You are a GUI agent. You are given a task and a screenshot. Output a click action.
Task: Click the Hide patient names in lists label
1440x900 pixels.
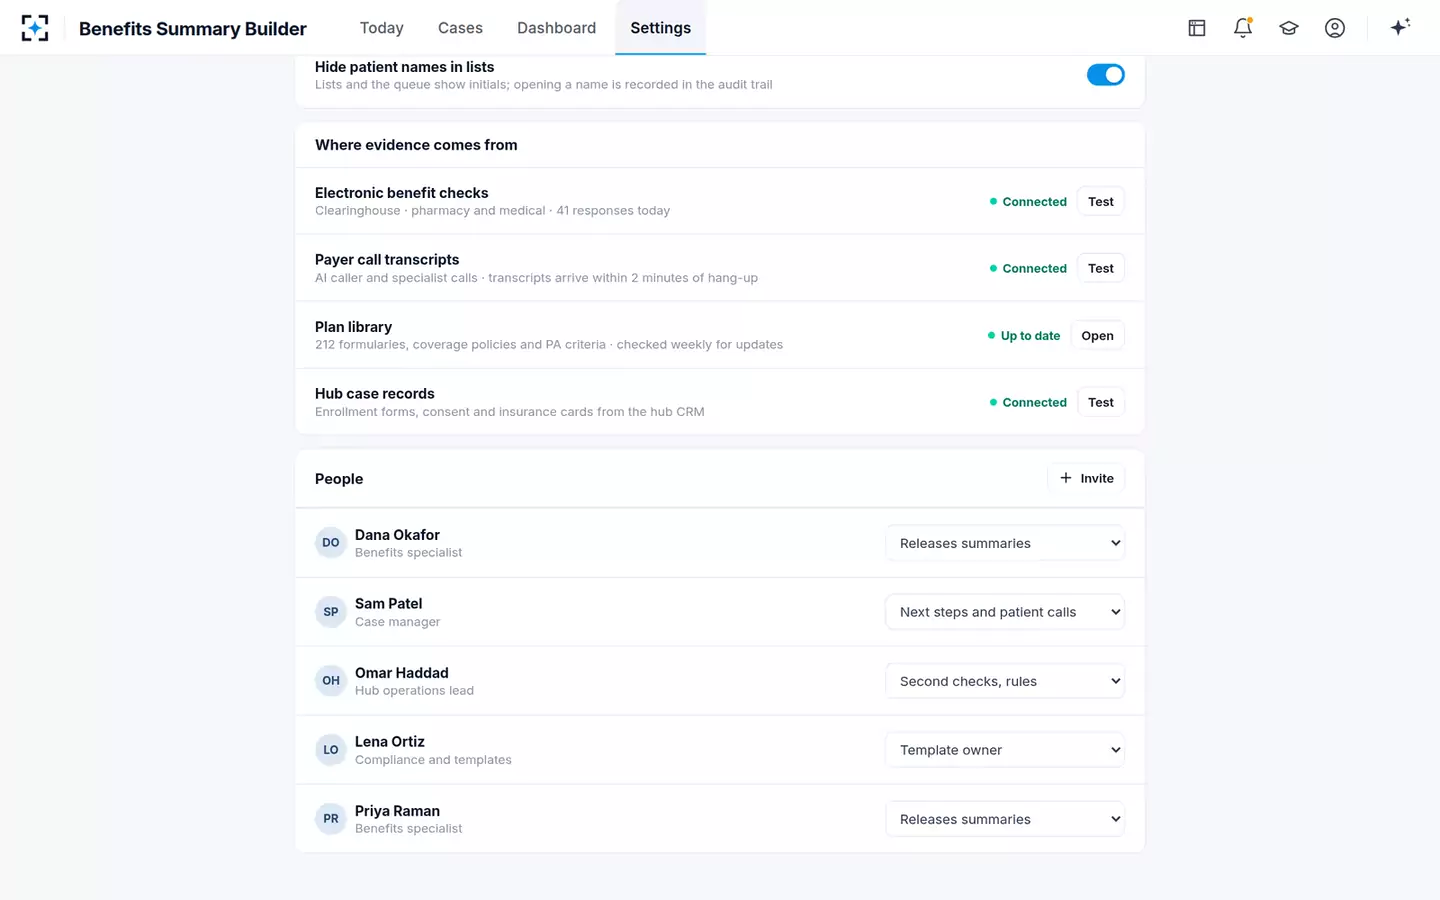tap(404, 67)
